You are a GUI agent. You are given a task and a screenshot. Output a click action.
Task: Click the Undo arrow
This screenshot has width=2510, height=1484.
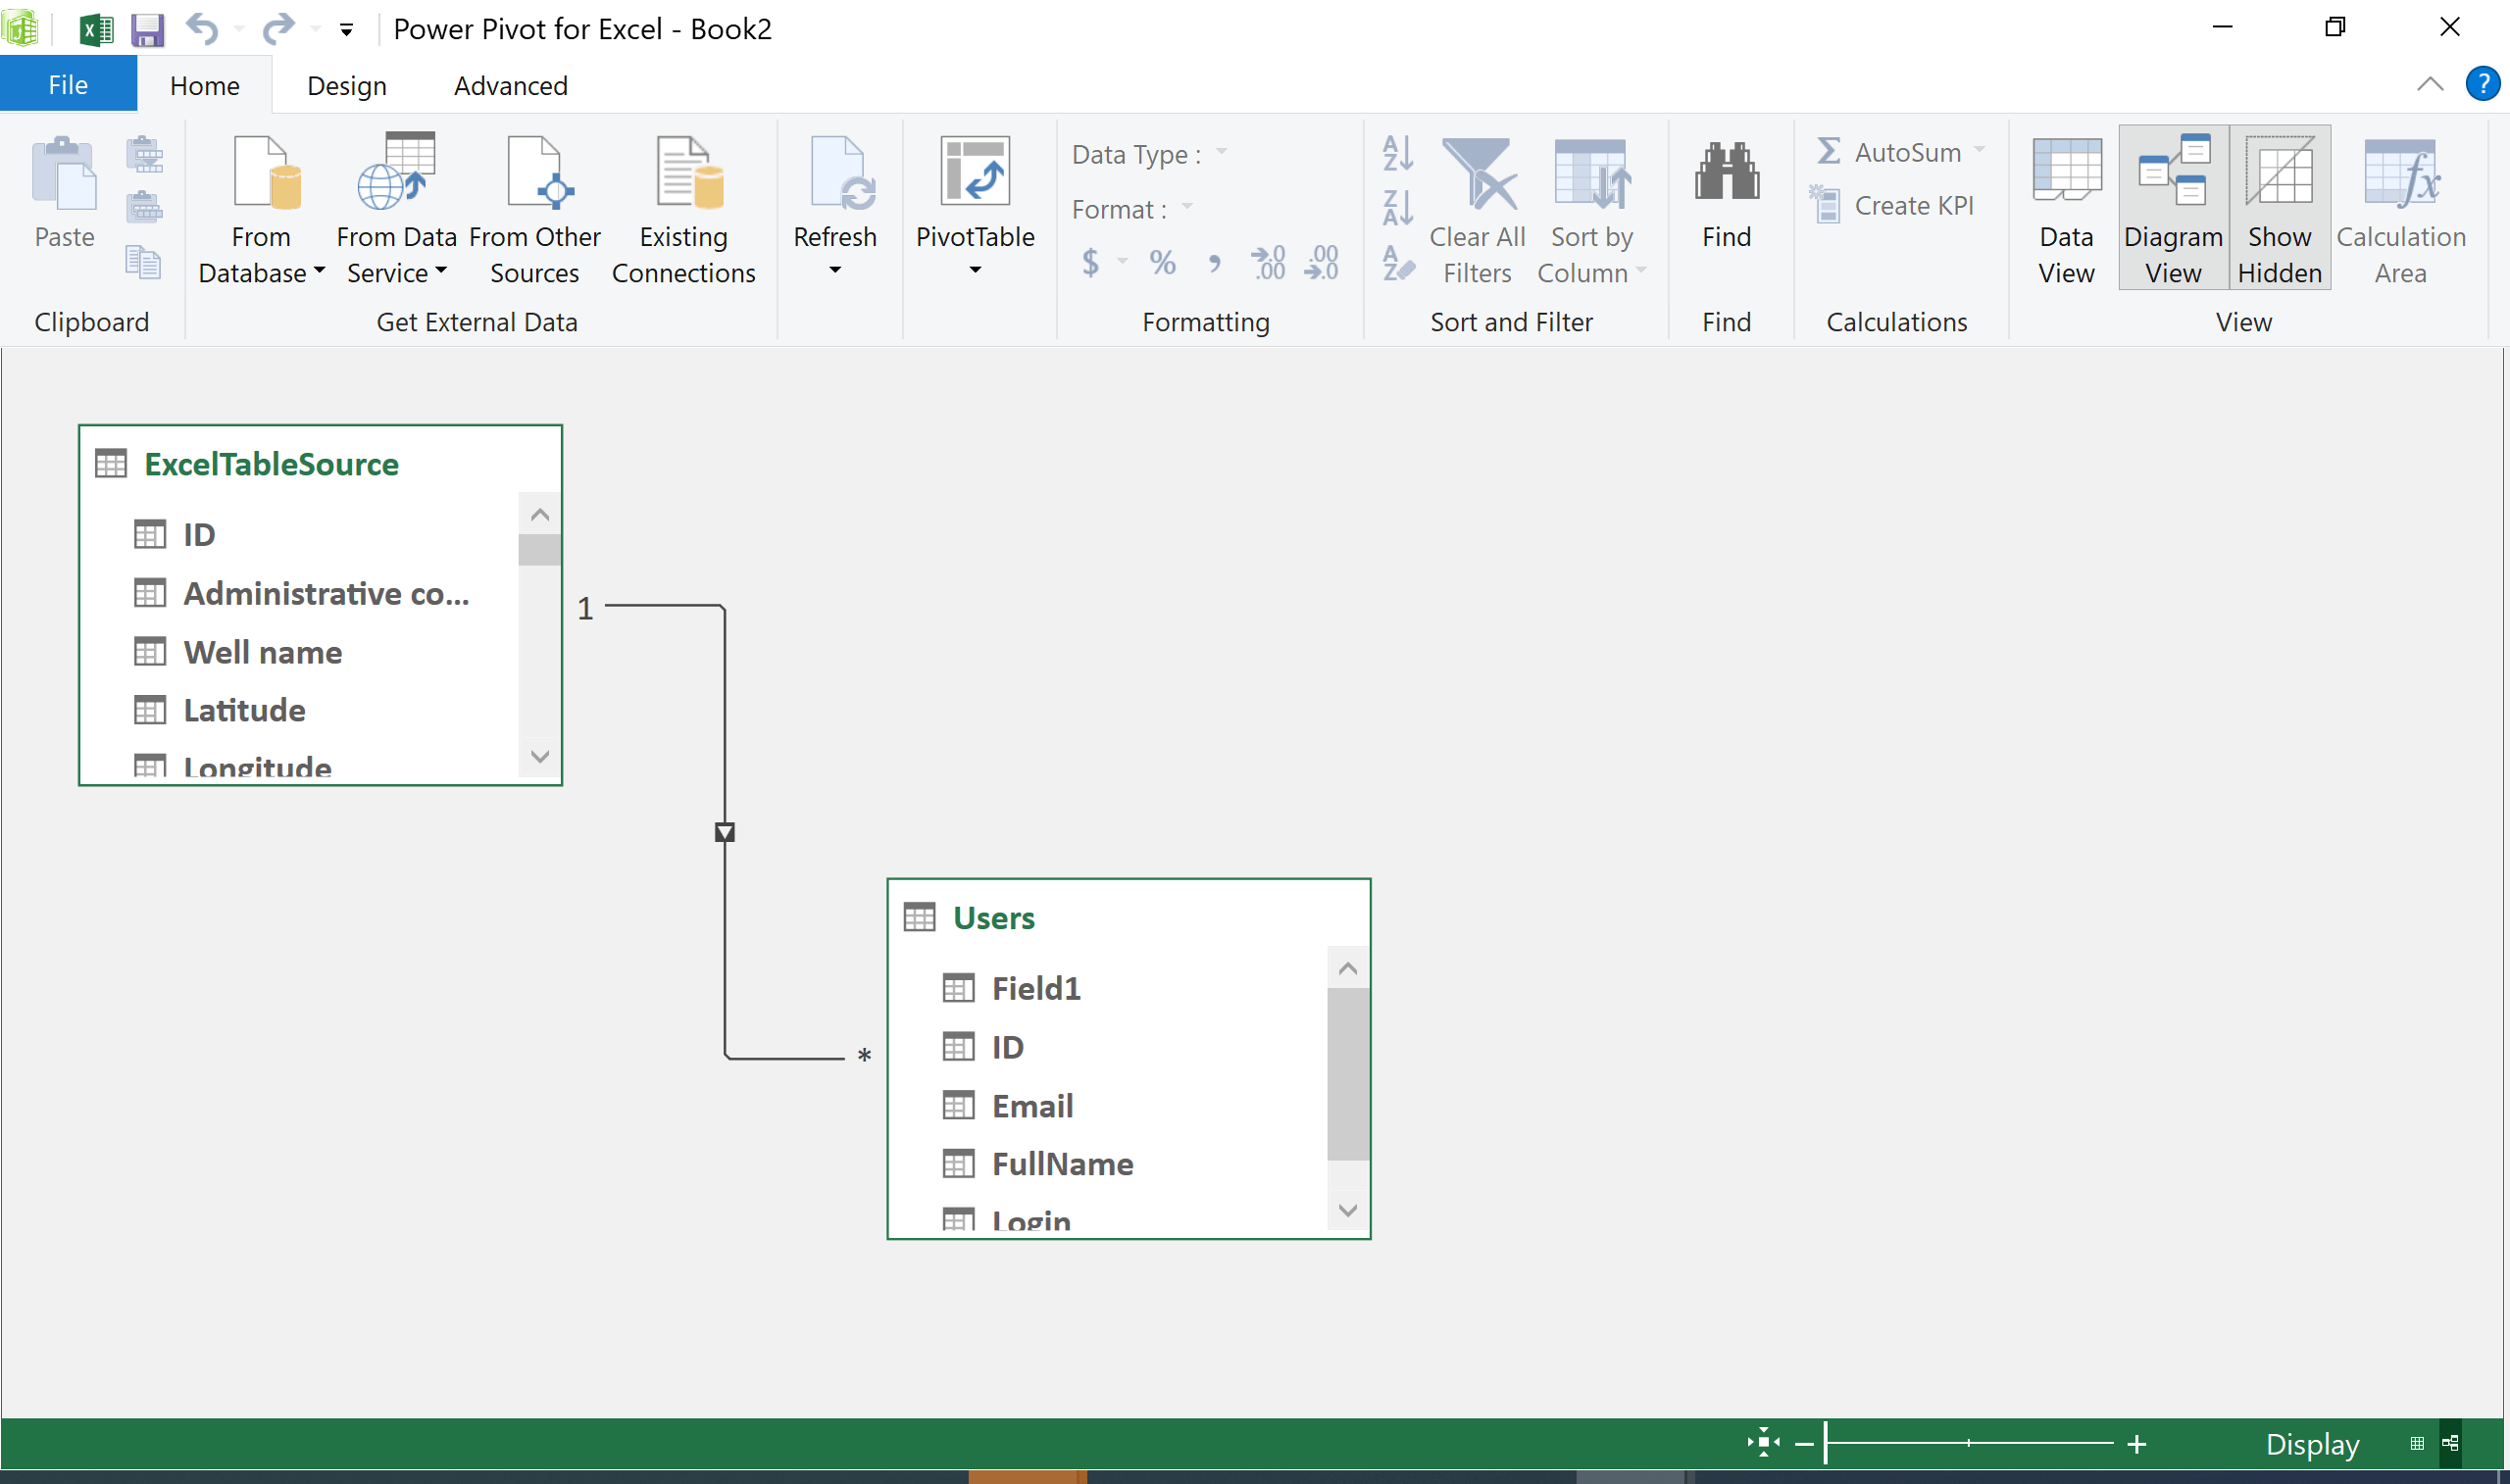(x=202, y=29)
